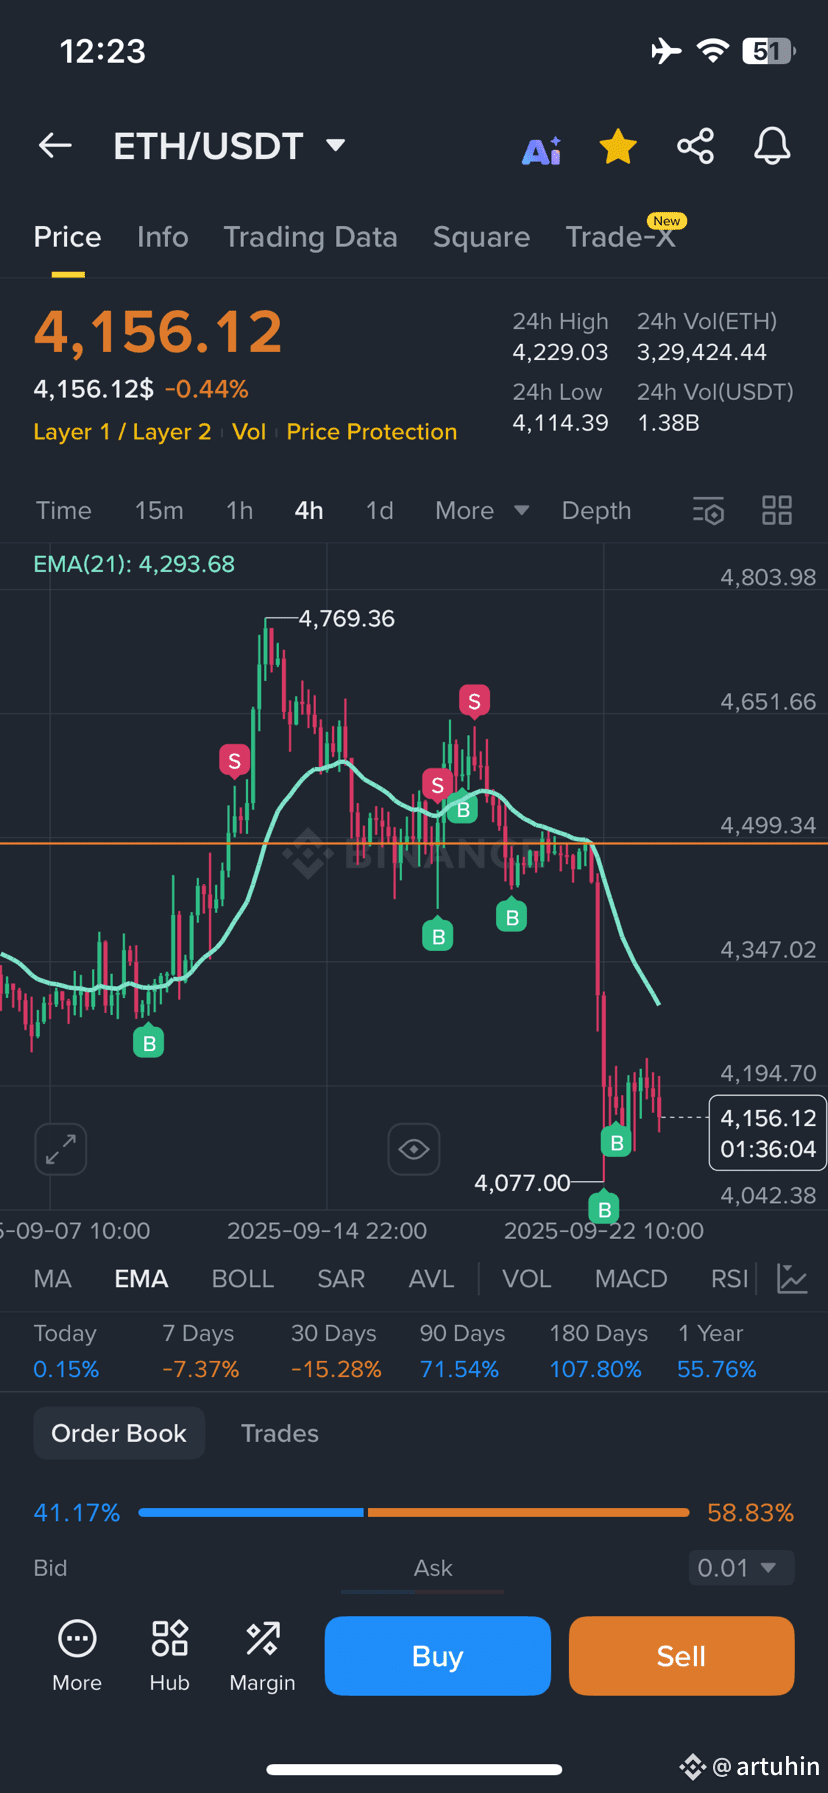
Task: Select the 1d interval
Action: (379, 511)
